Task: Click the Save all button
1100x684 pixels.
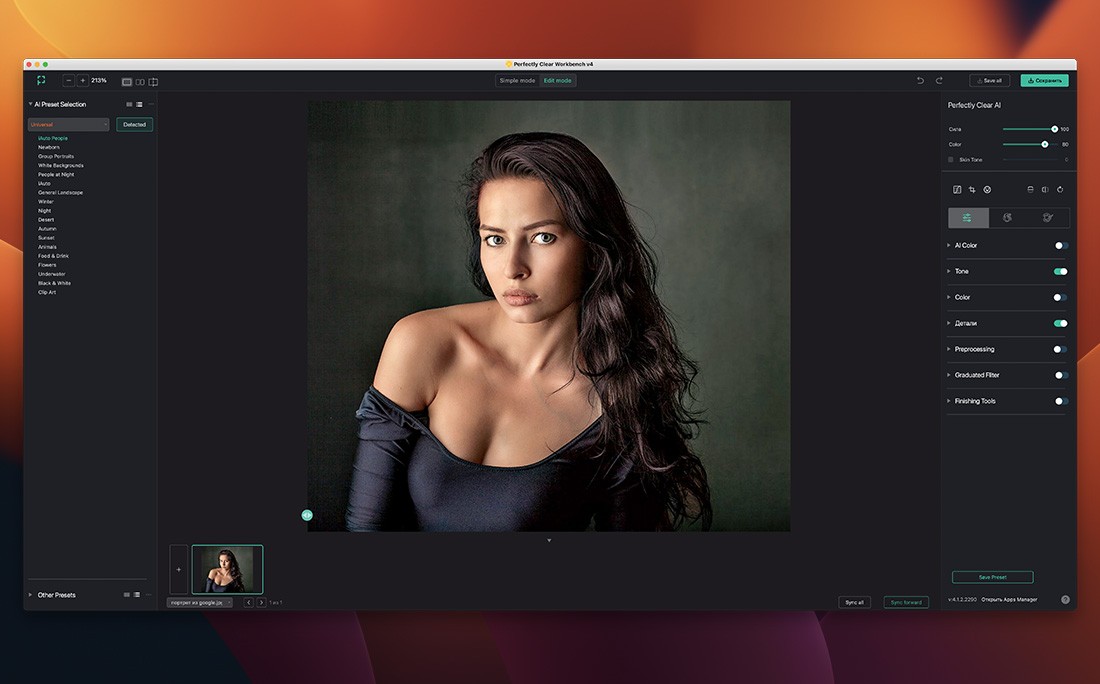Action: click(x=989, y=80)
